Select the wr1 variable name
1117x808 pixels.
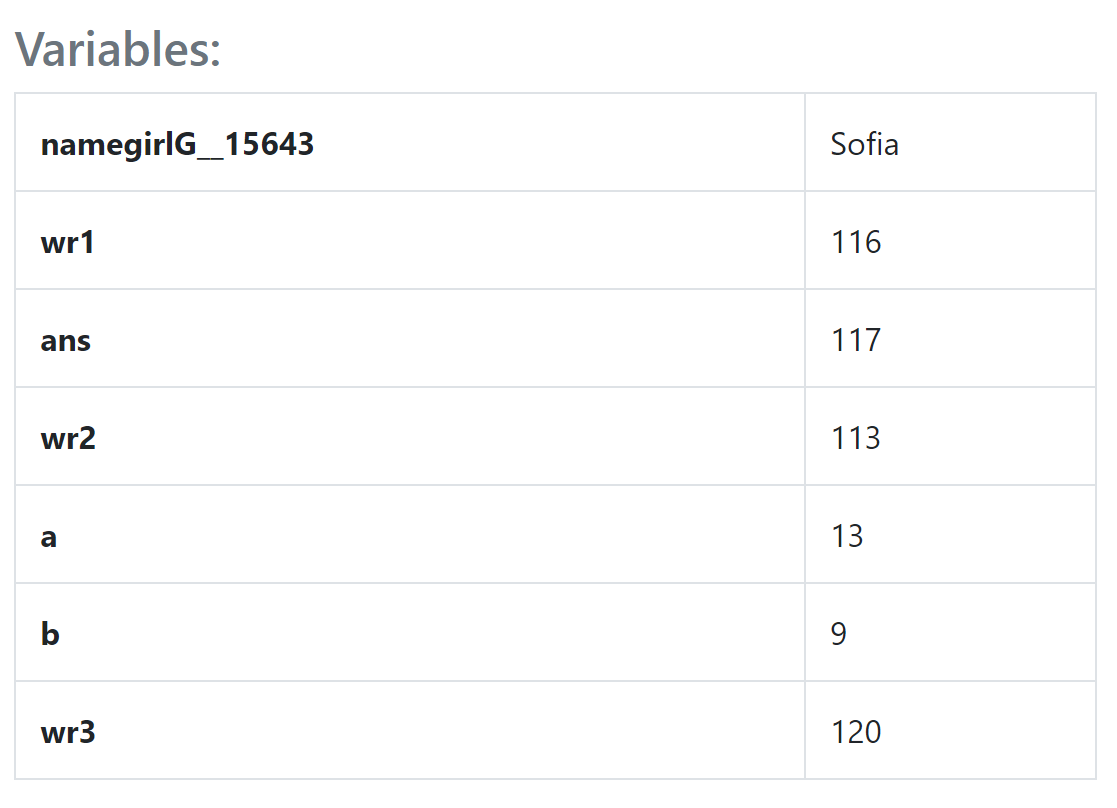point(68,242)
